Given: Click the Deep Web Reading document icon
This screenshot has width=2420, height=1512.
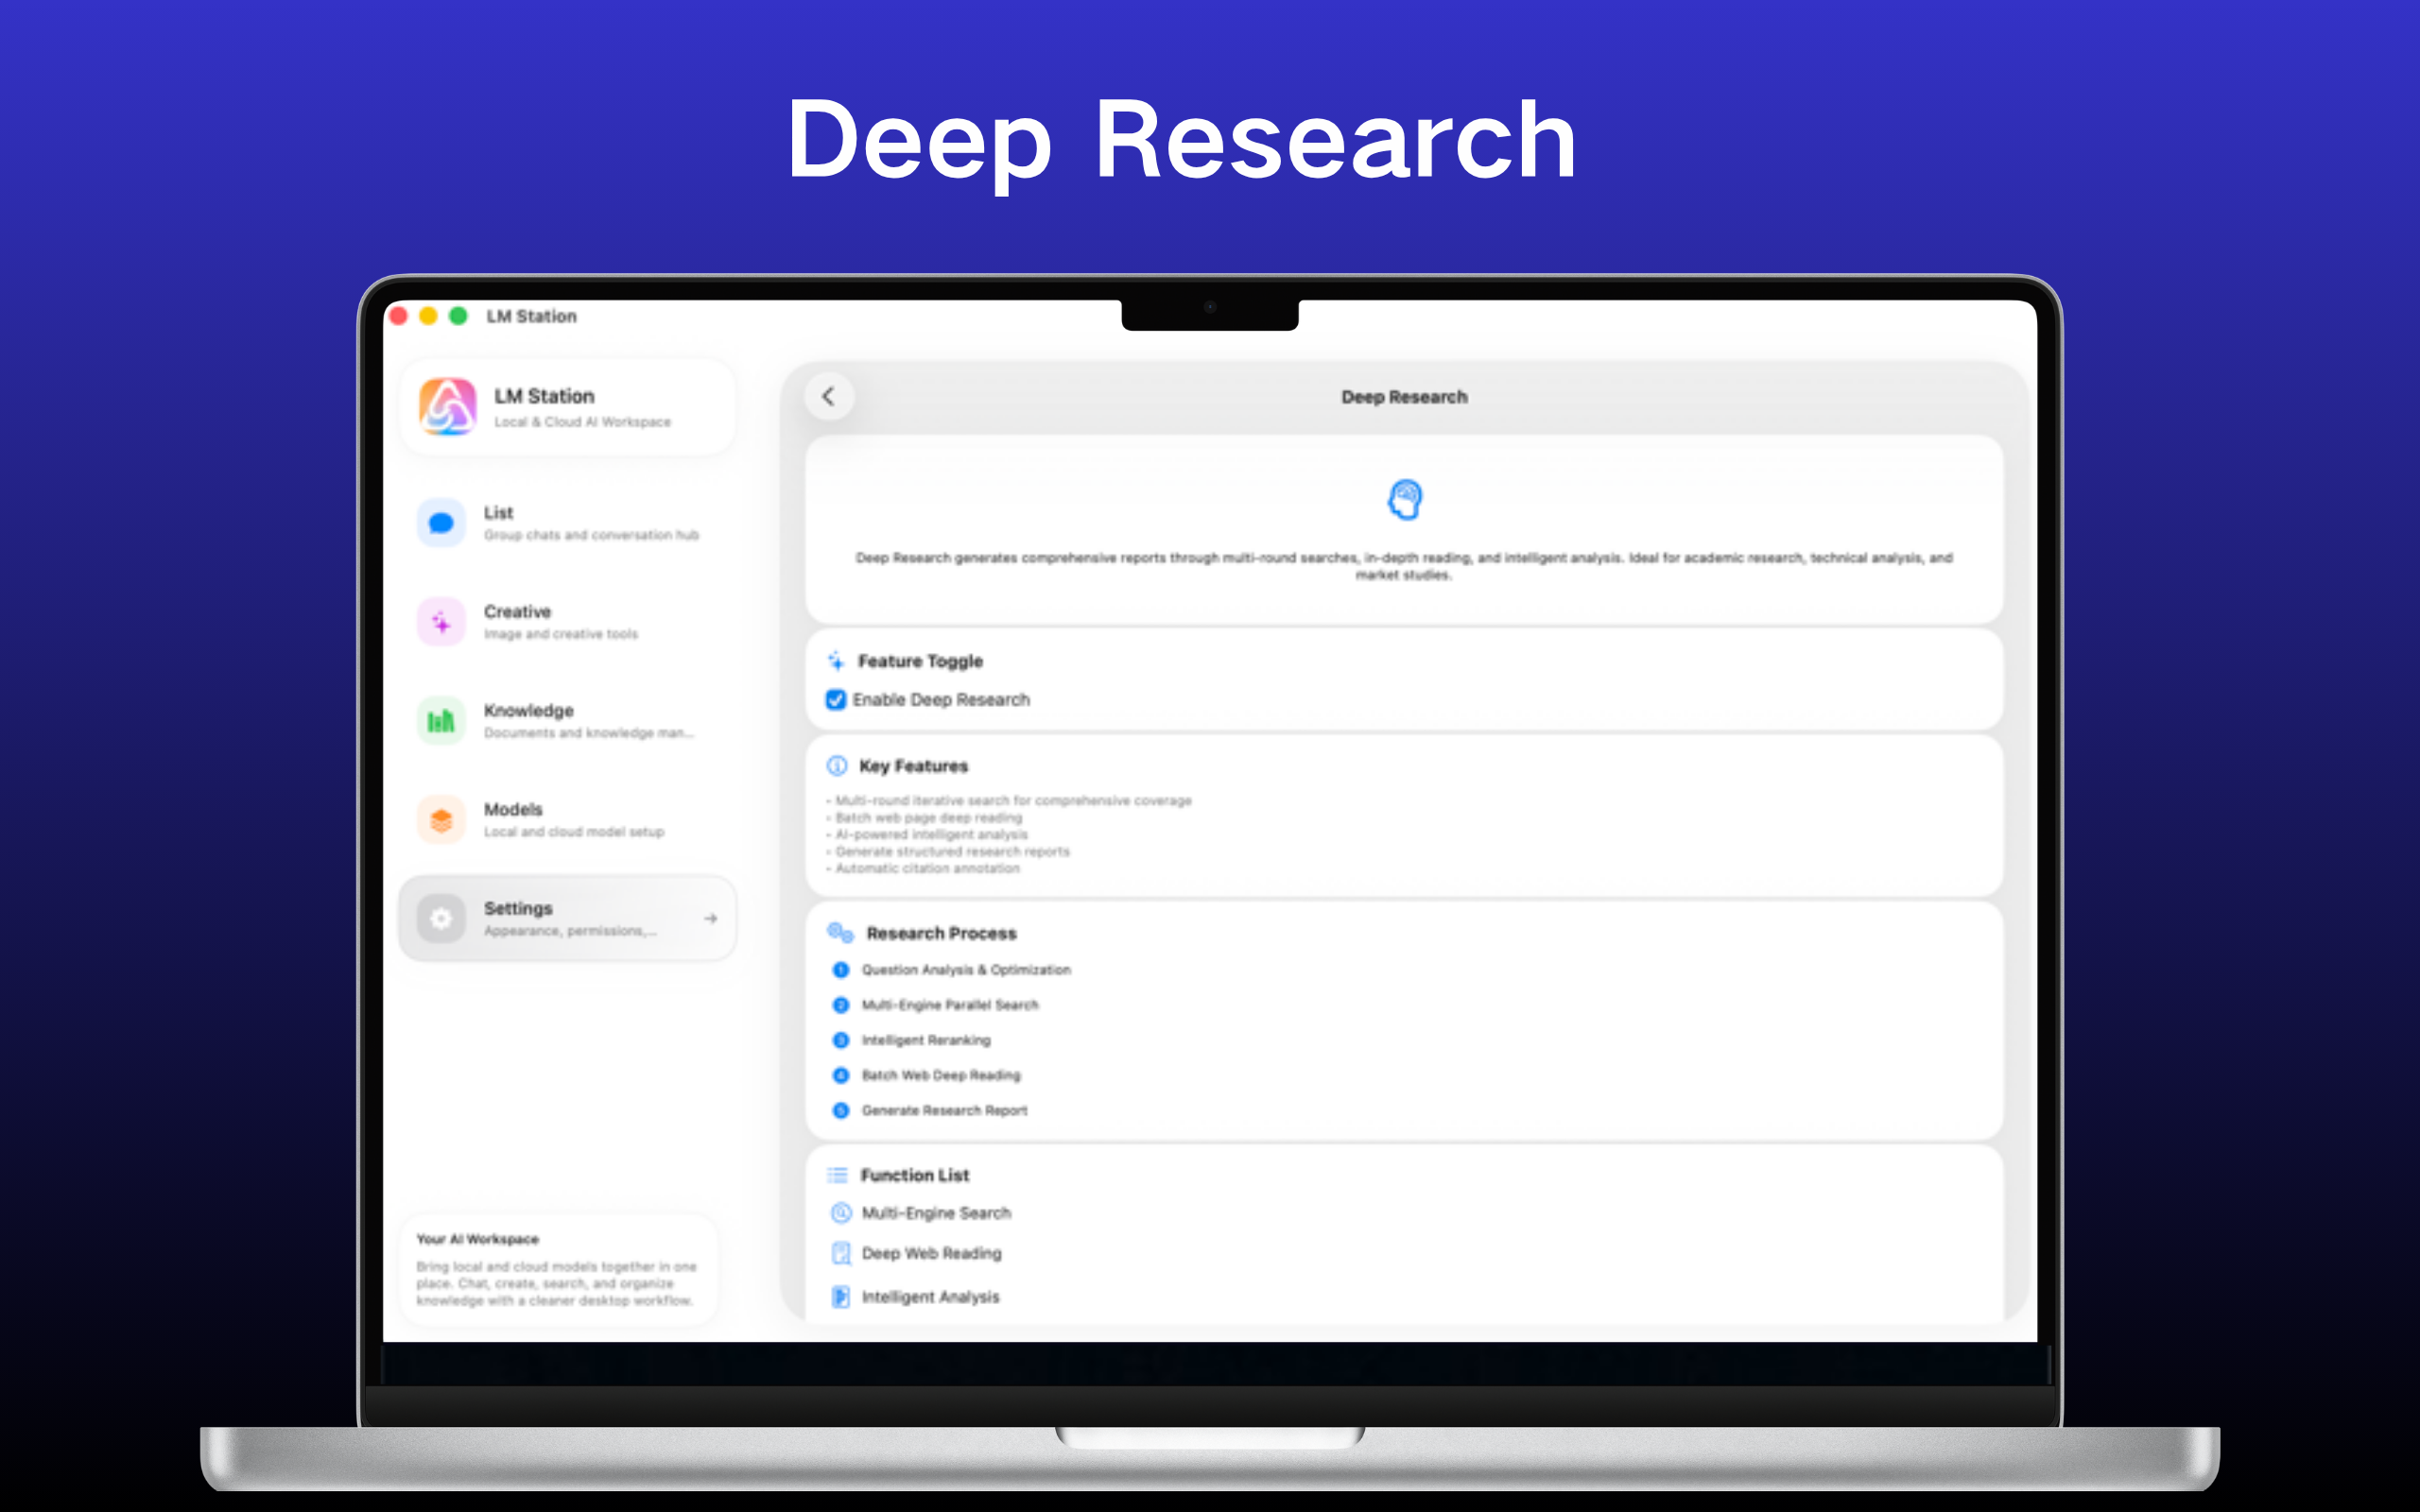Looking at the screenshot, I should coord(841,1254).
